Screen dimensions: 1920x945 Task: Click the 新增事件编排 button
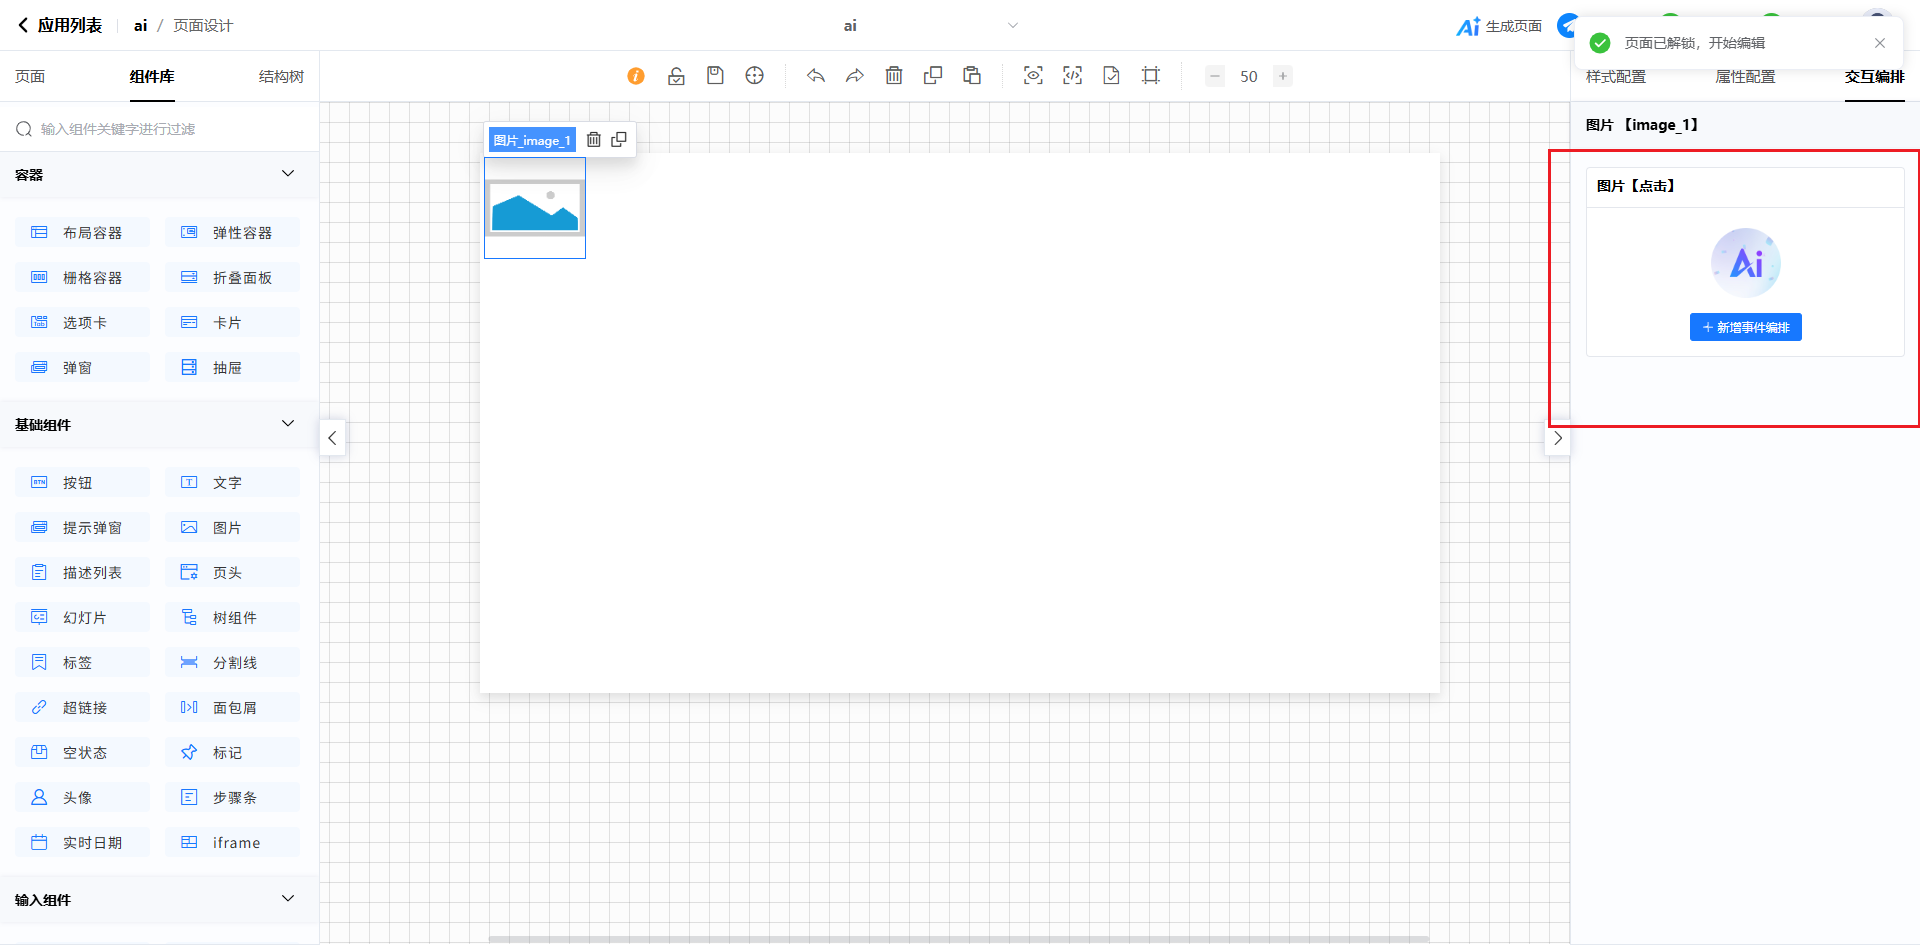[x=1745, y=327]
